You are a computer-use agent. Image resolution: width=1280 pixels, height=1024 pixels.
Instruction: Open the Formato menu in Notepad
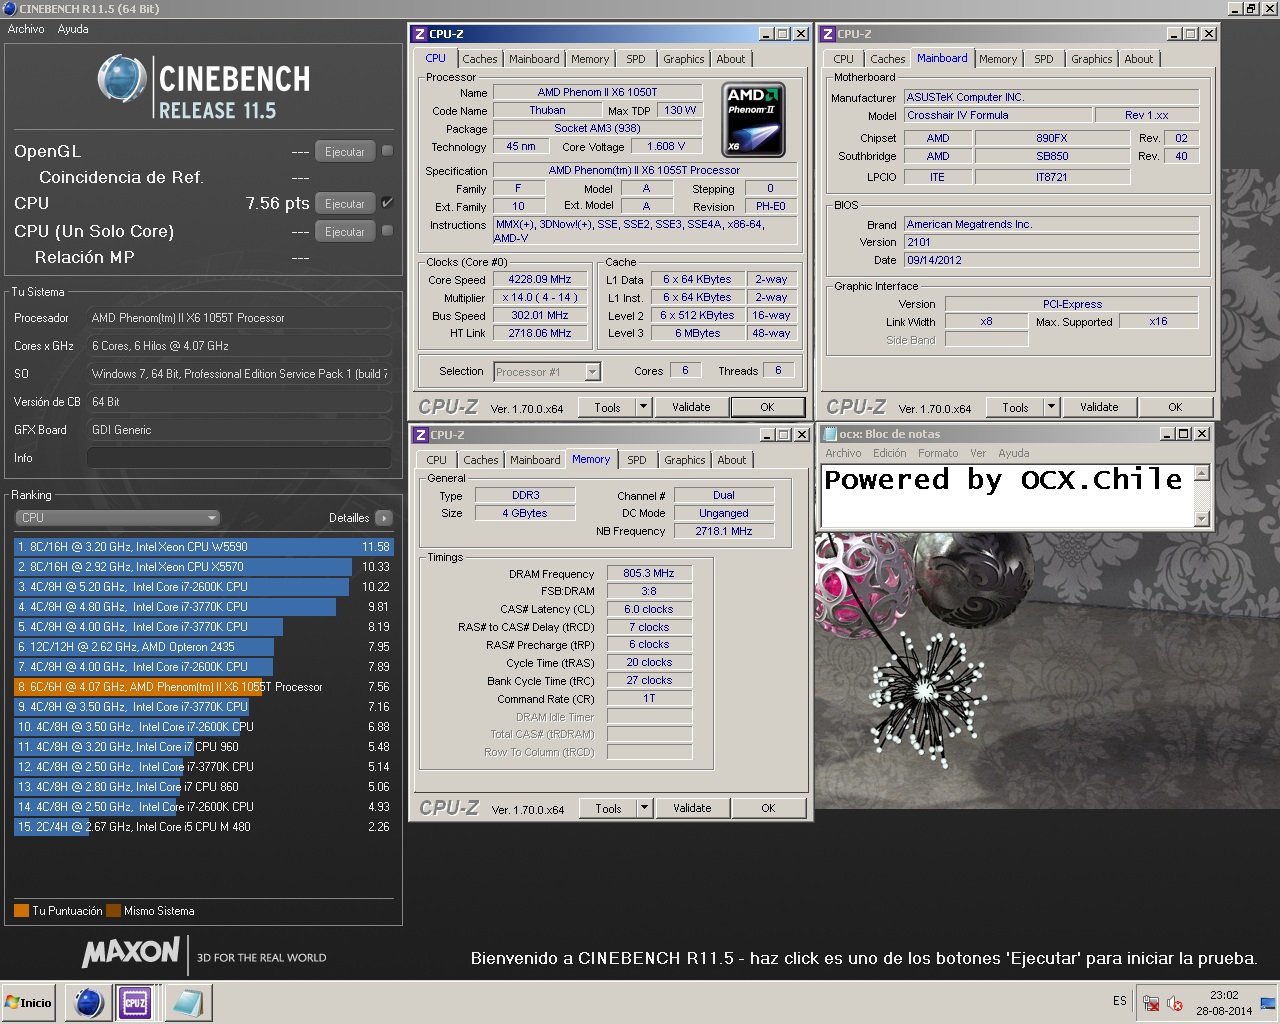click(938, 453)
